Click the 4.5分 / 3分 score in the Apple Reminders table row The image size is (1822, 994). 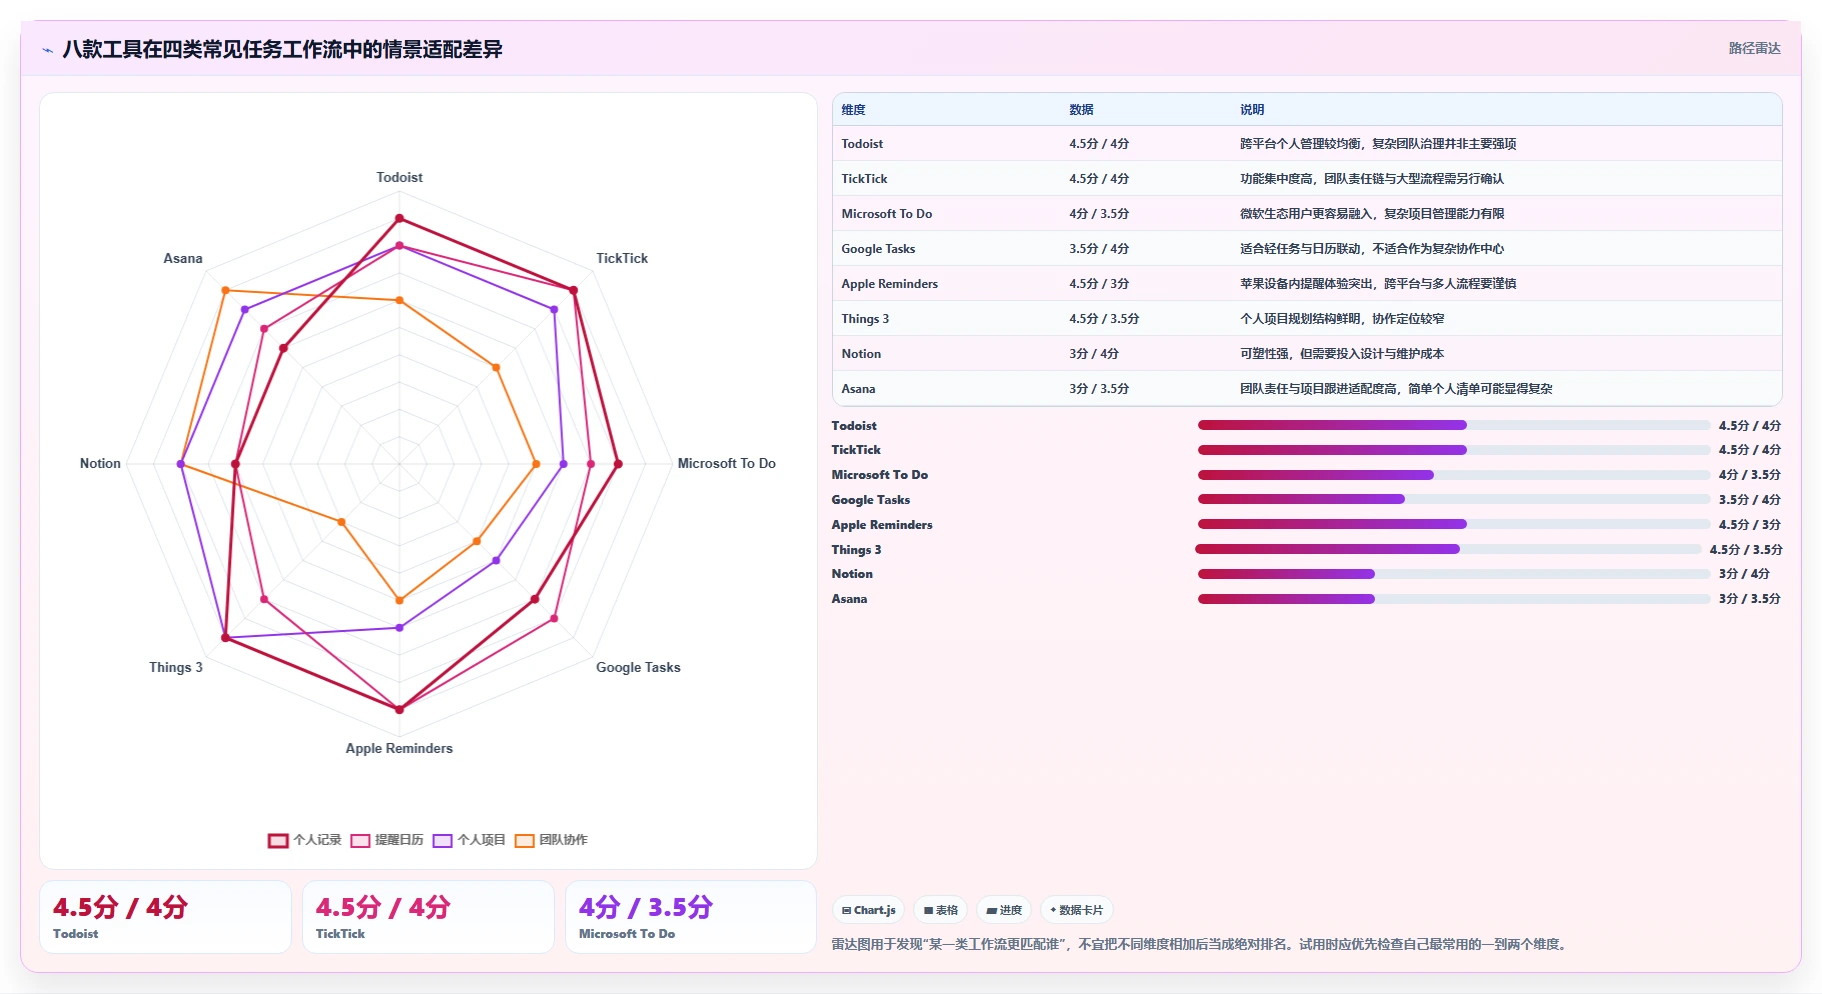[x=1099, y=284]
